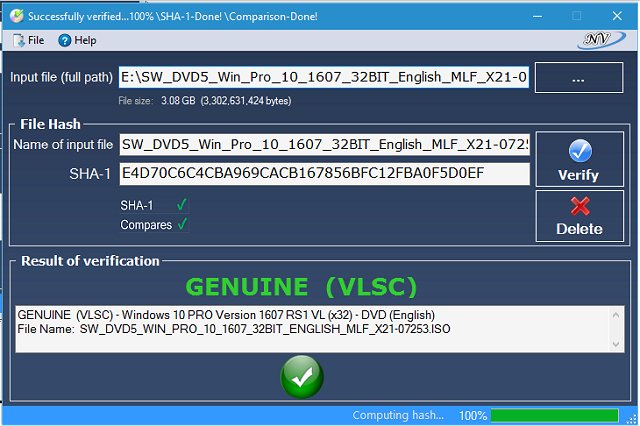The width and height of the screenshot is (640, 426).
Task: Click the Computing hash... status text
Action: (x=398, y=415)
